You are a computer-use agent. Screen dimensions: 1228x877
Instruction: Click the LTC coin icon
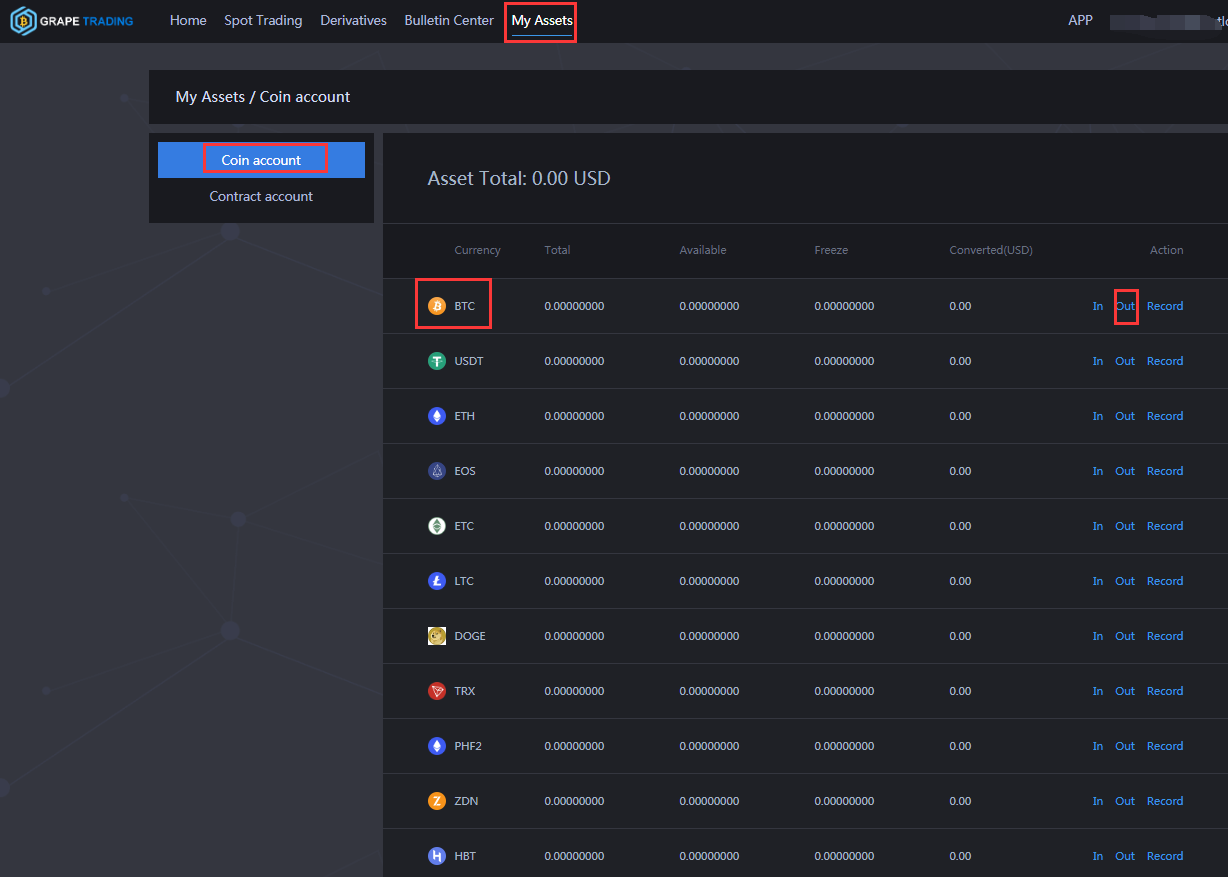point(437,581)
